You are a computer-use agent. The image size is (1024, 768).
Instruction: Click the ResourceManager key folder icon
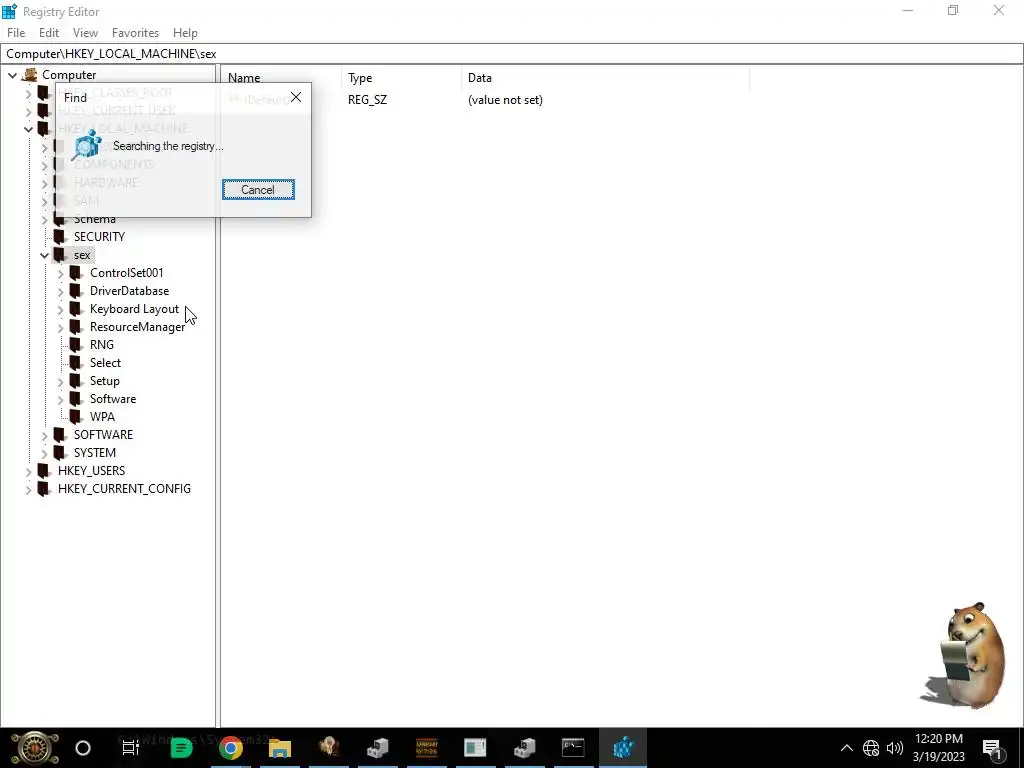pos(76,327)
